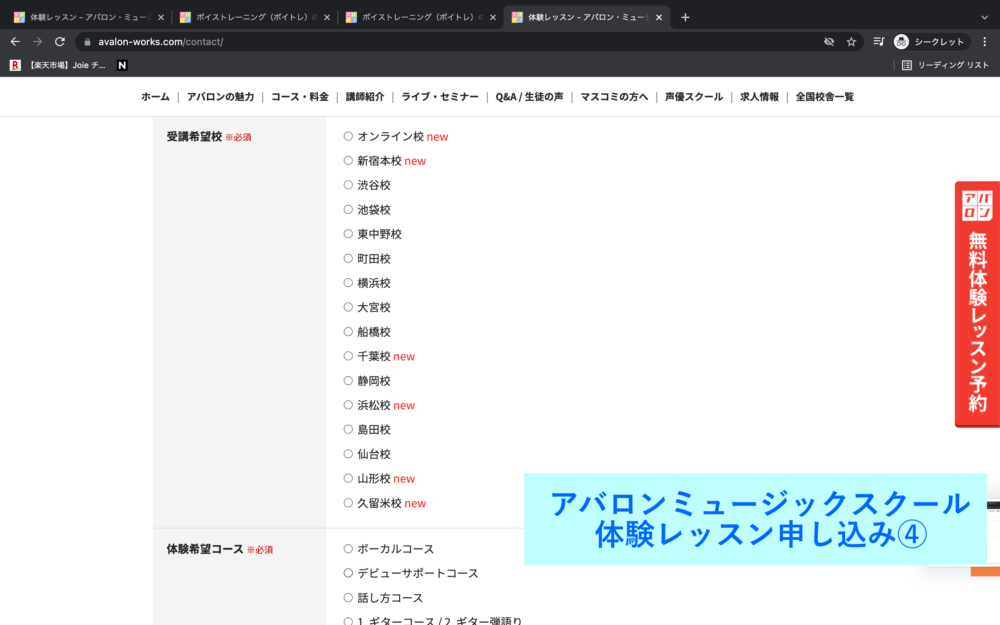This screenshot has height=625, width=1000.
Task: Click the 体験希望コース field label
Action: pos(205,549)
